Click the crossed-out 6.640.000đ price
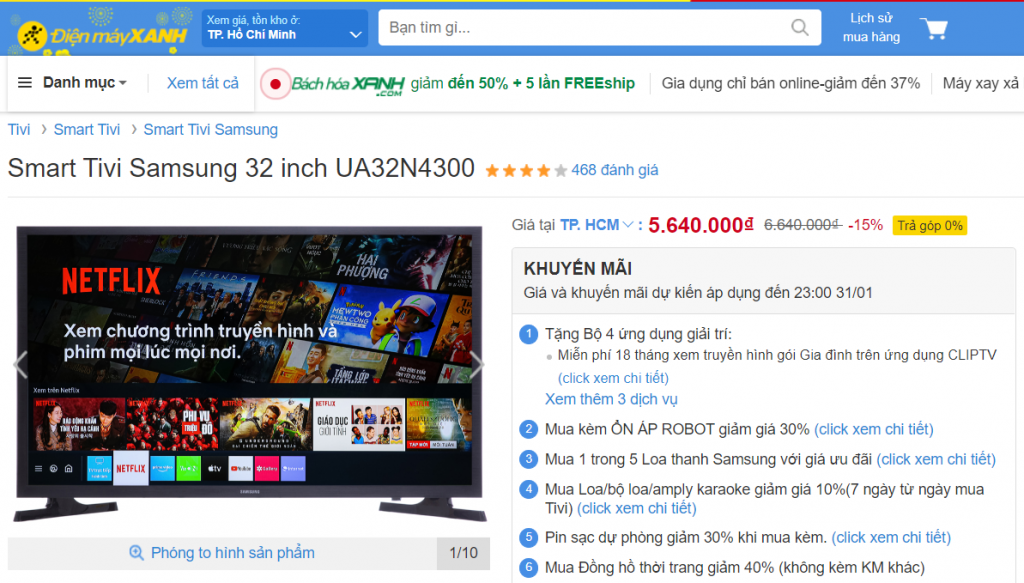The width and height of the screenshot is (1024, 583). [803, 225]
